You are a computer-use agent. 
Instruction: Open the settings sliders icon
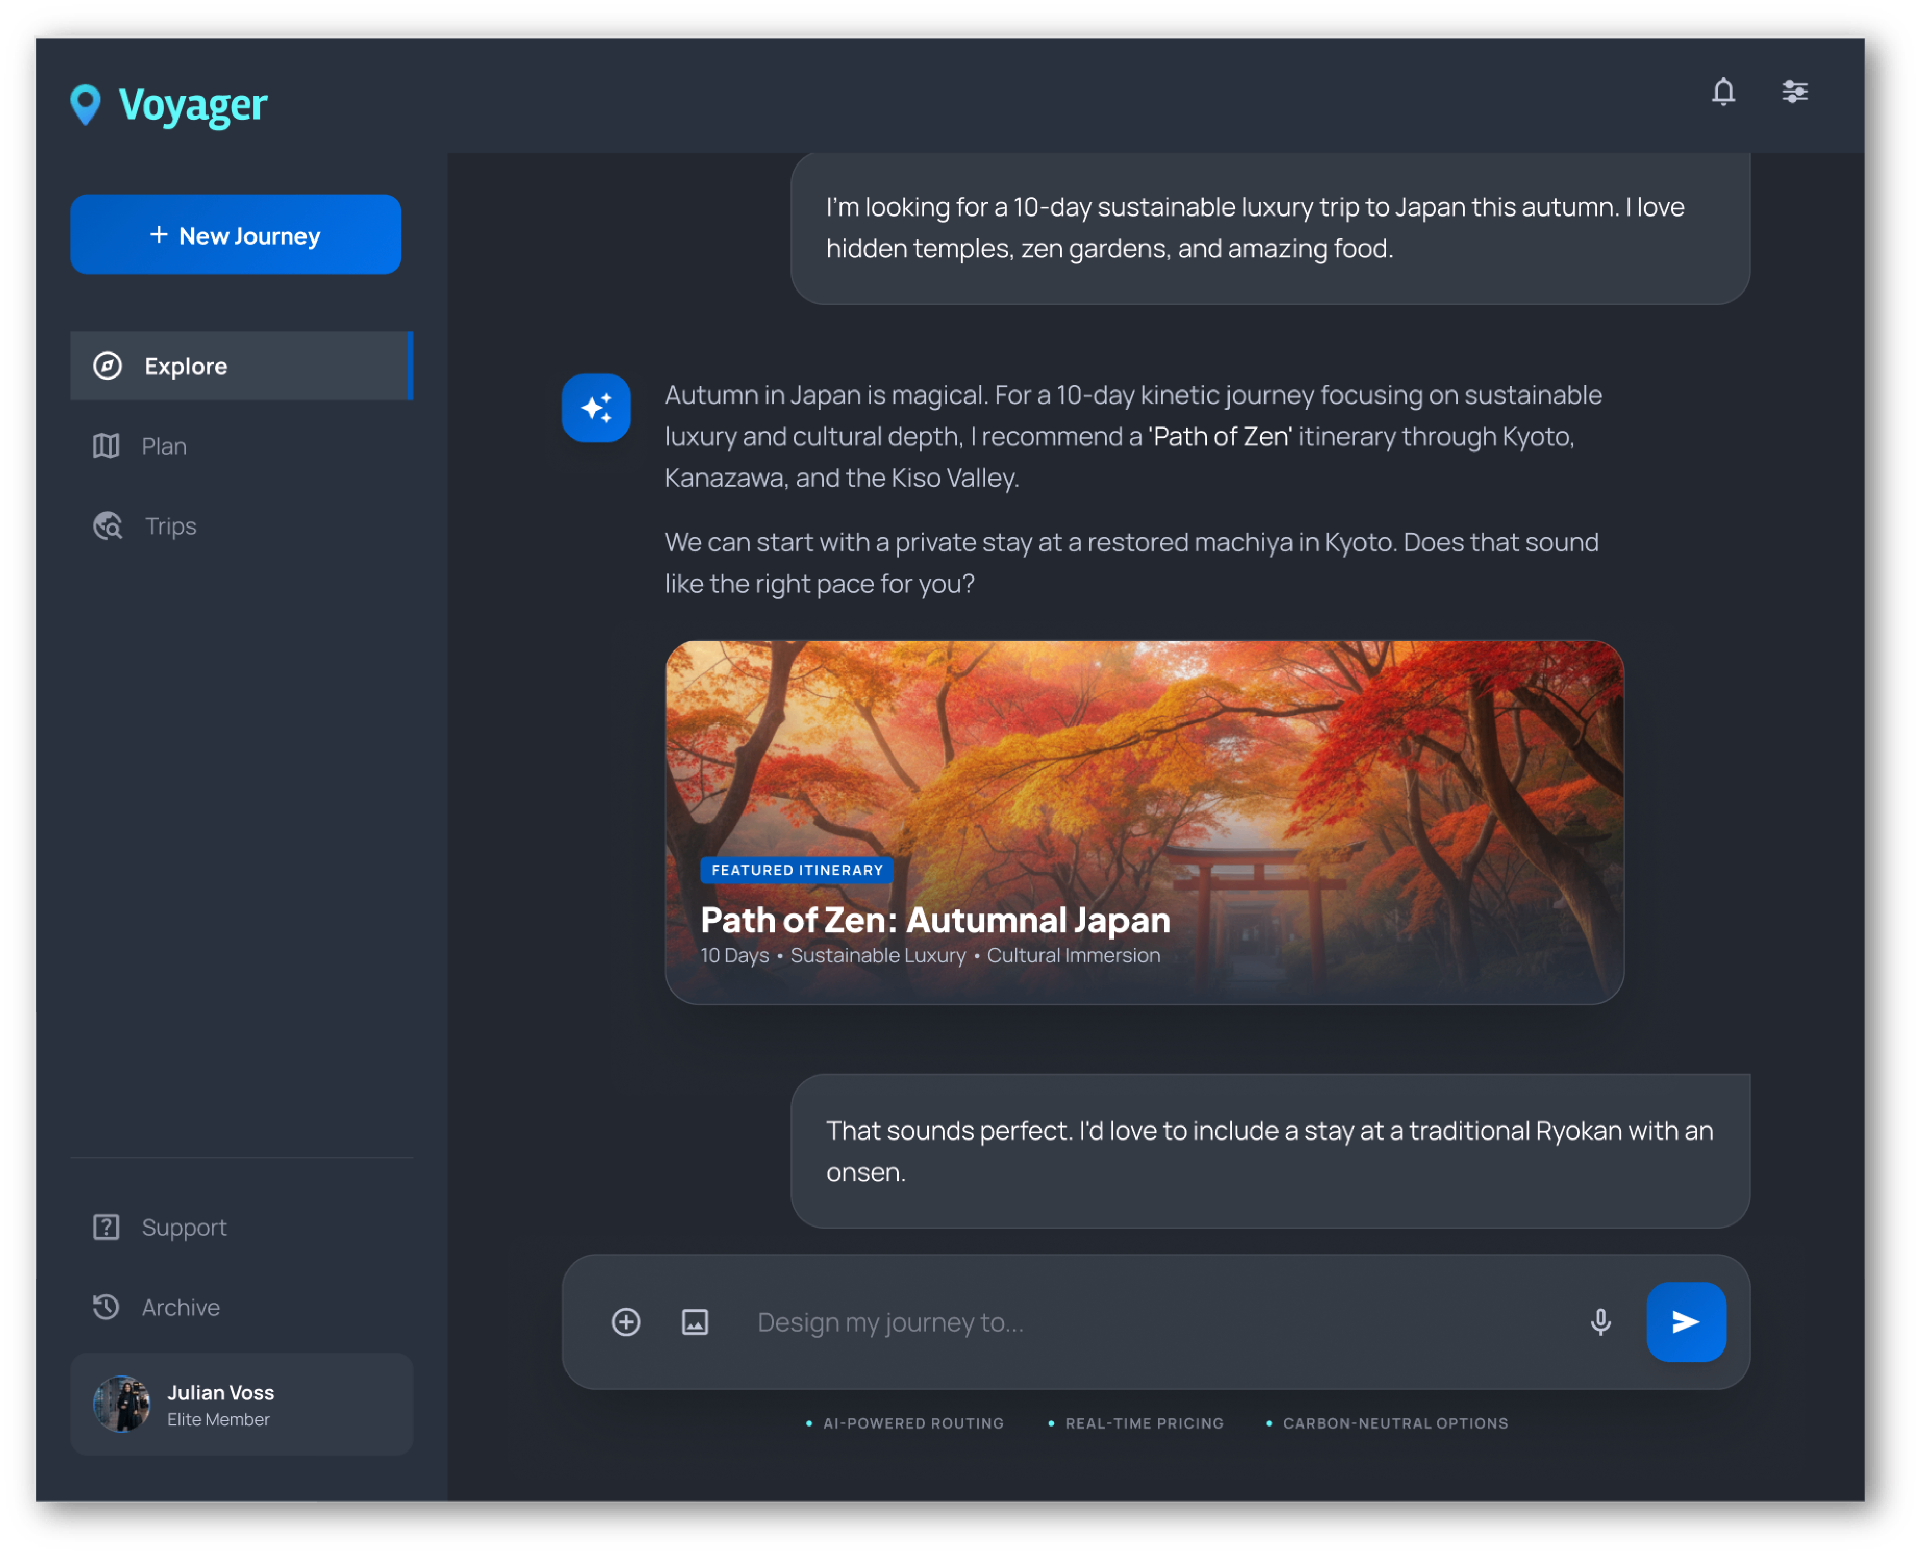pyautogui.click(x=1795, y=92)
